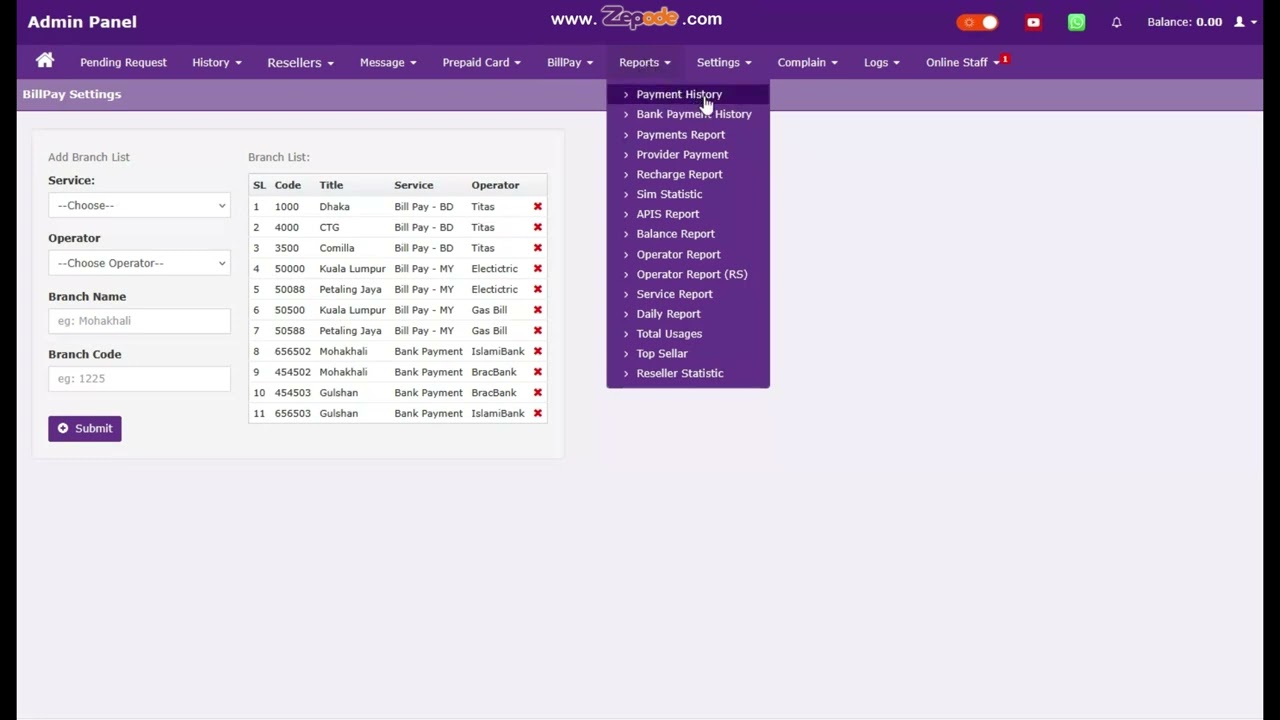Delete branch code 454503 Gulshan
The width and height of the screenshot is (1280, 720).
point(537,393)
